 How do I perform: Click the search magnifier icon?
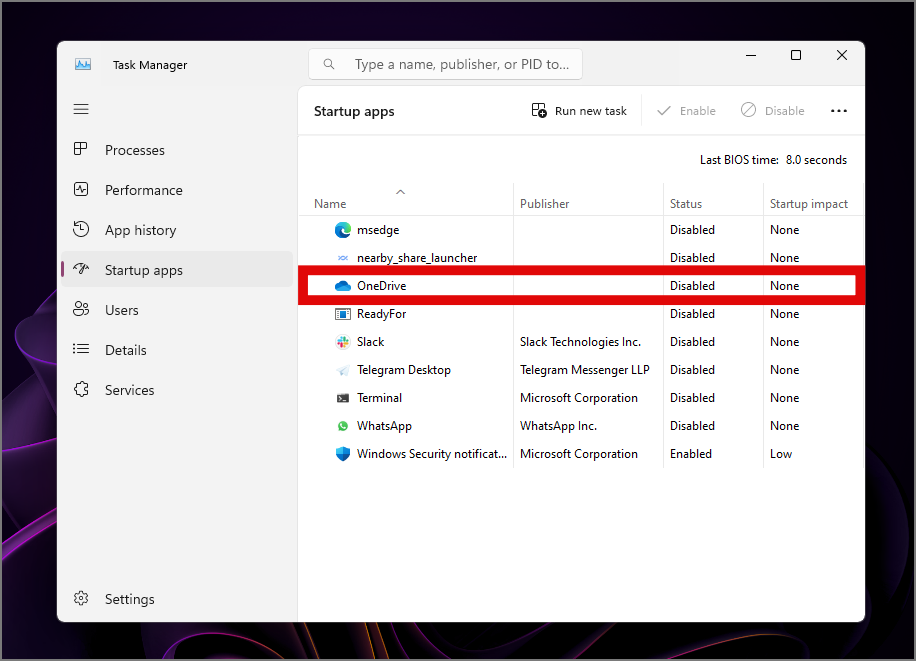[329, 64]
